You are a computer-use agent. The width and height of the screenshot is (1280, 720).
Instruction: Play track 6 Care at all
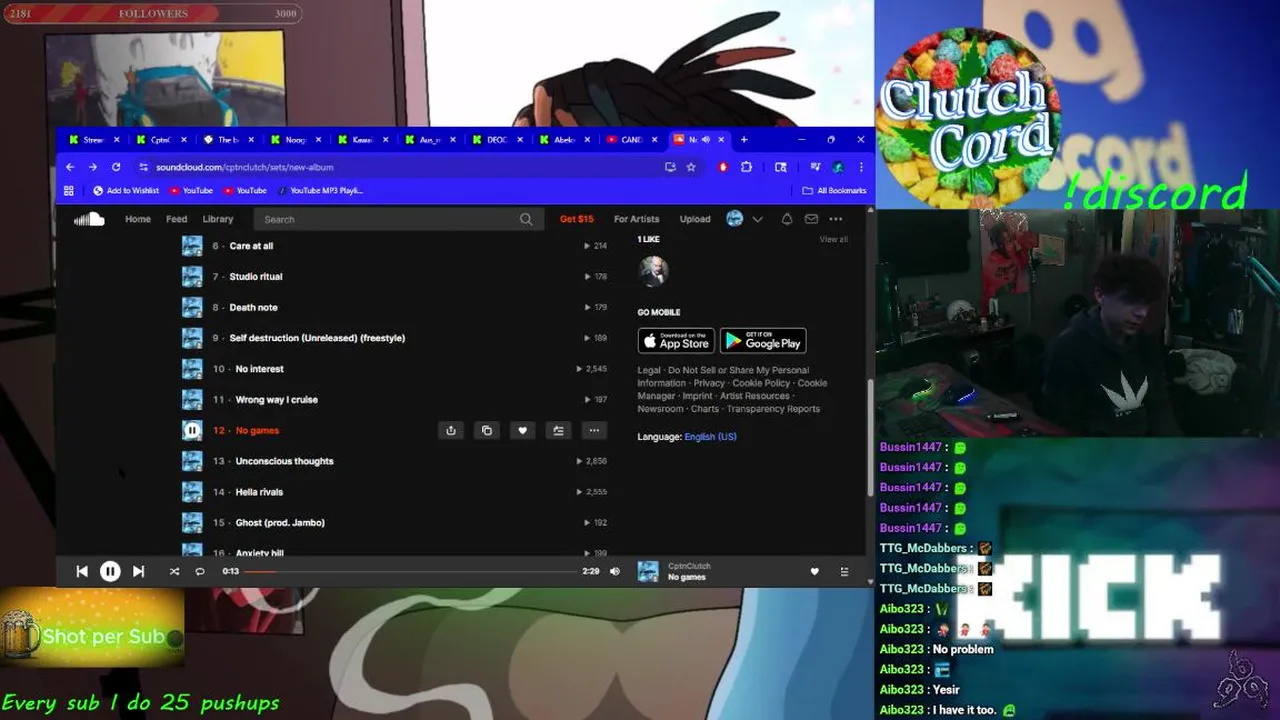(x=251, y=246)
